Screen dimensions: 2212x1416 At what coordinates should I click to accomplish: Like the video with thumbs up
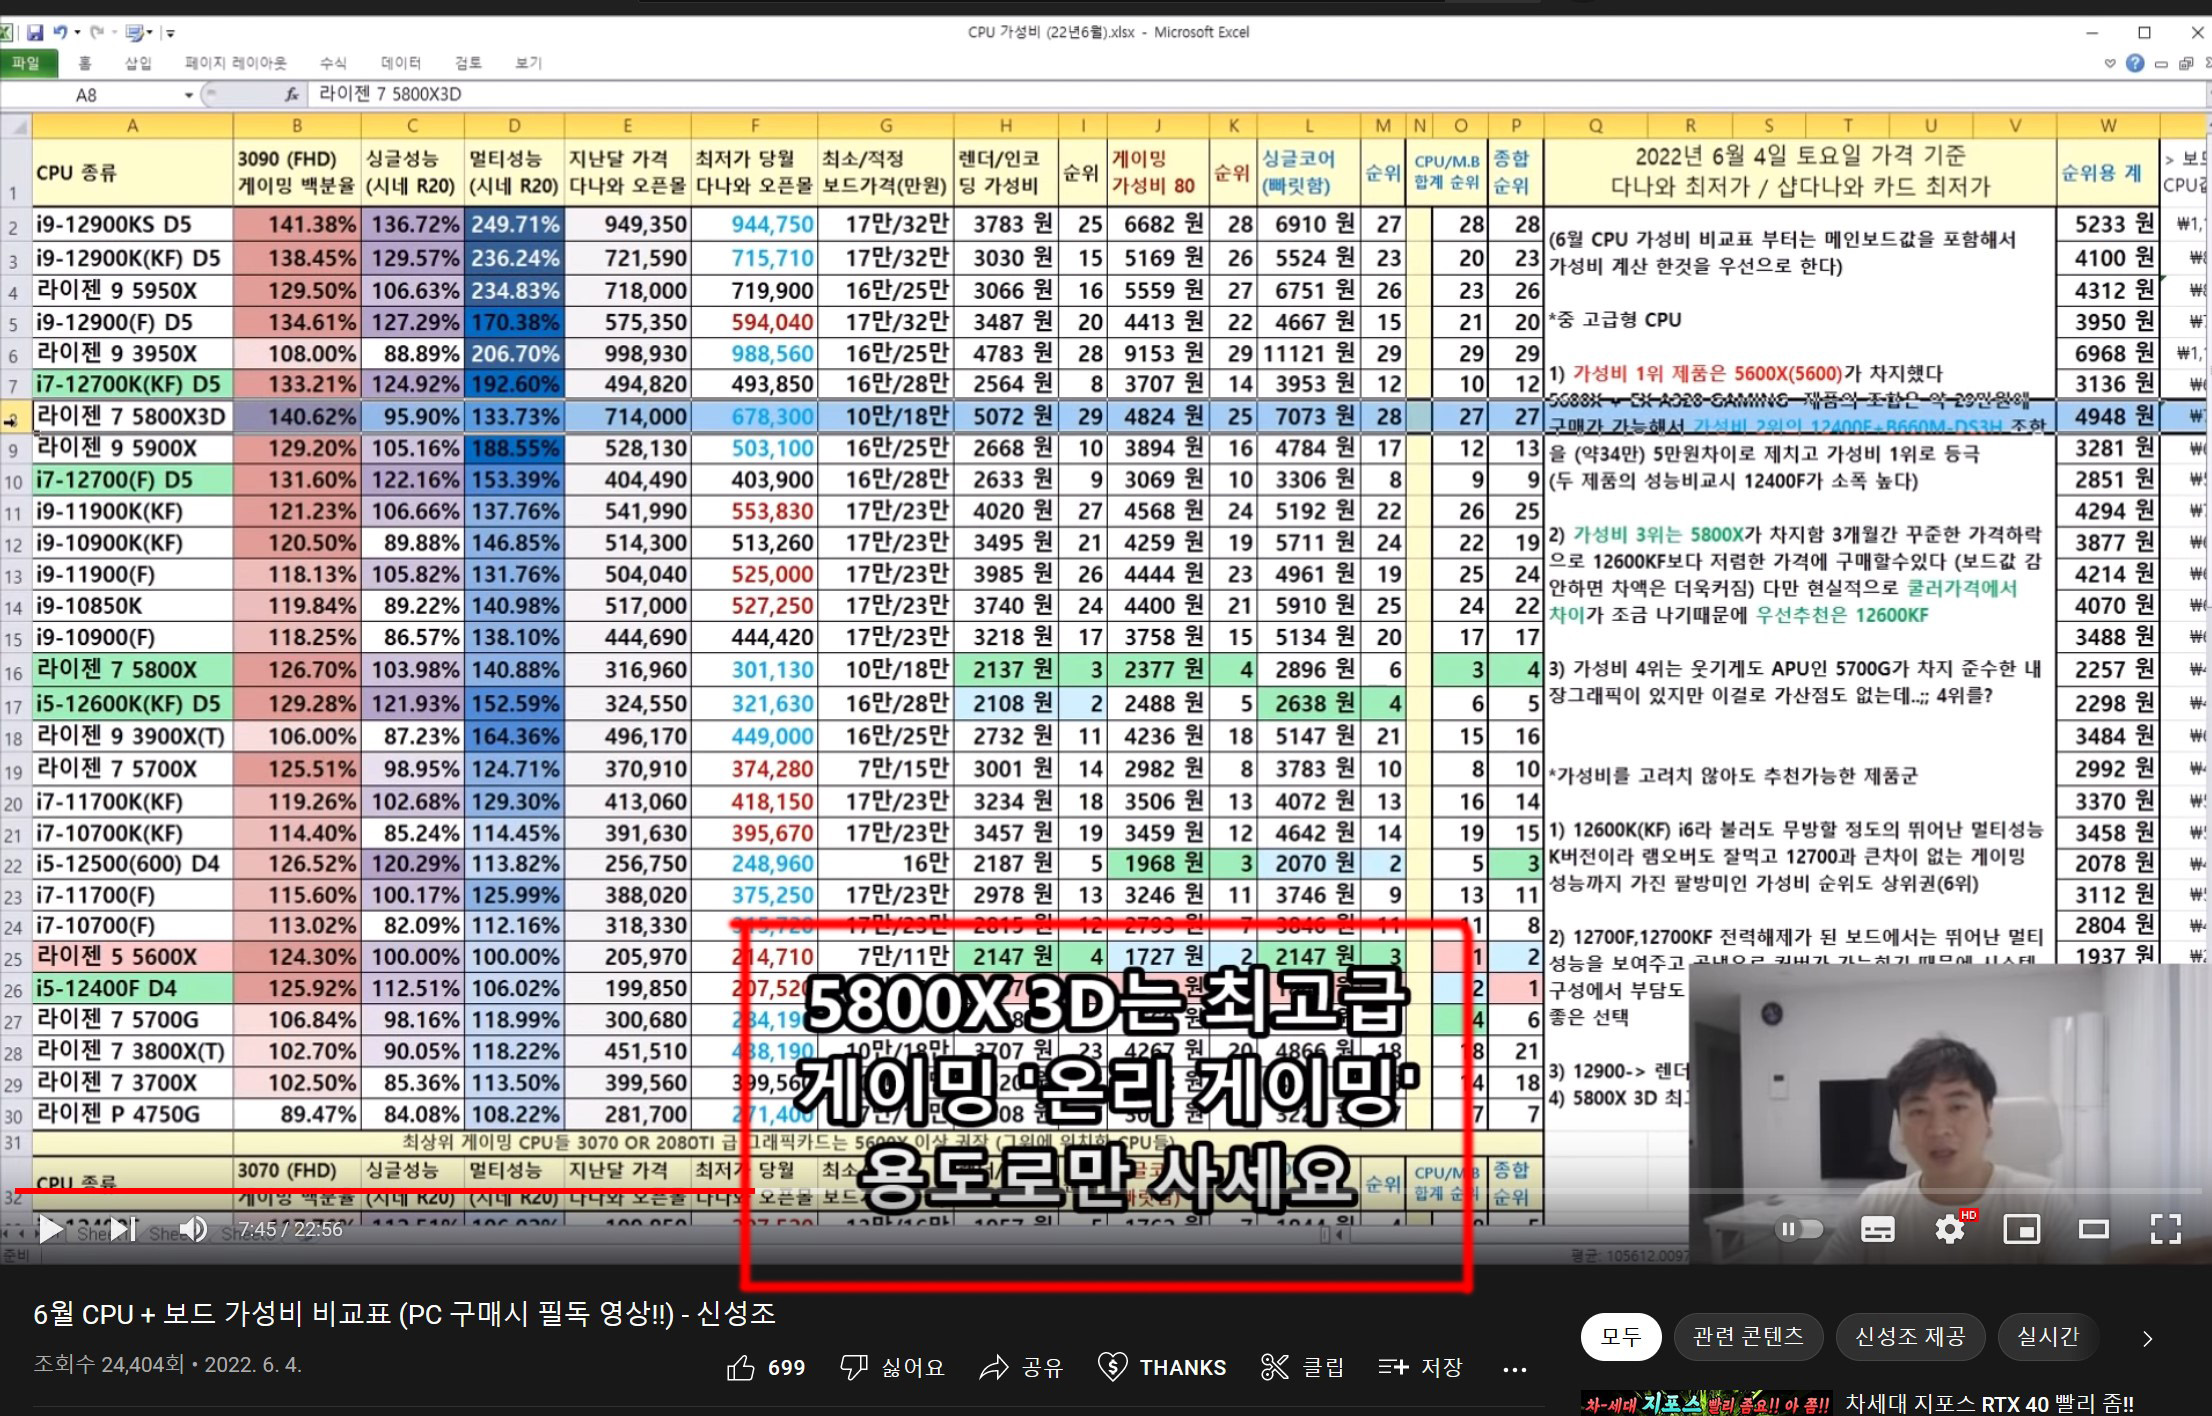765,1367
